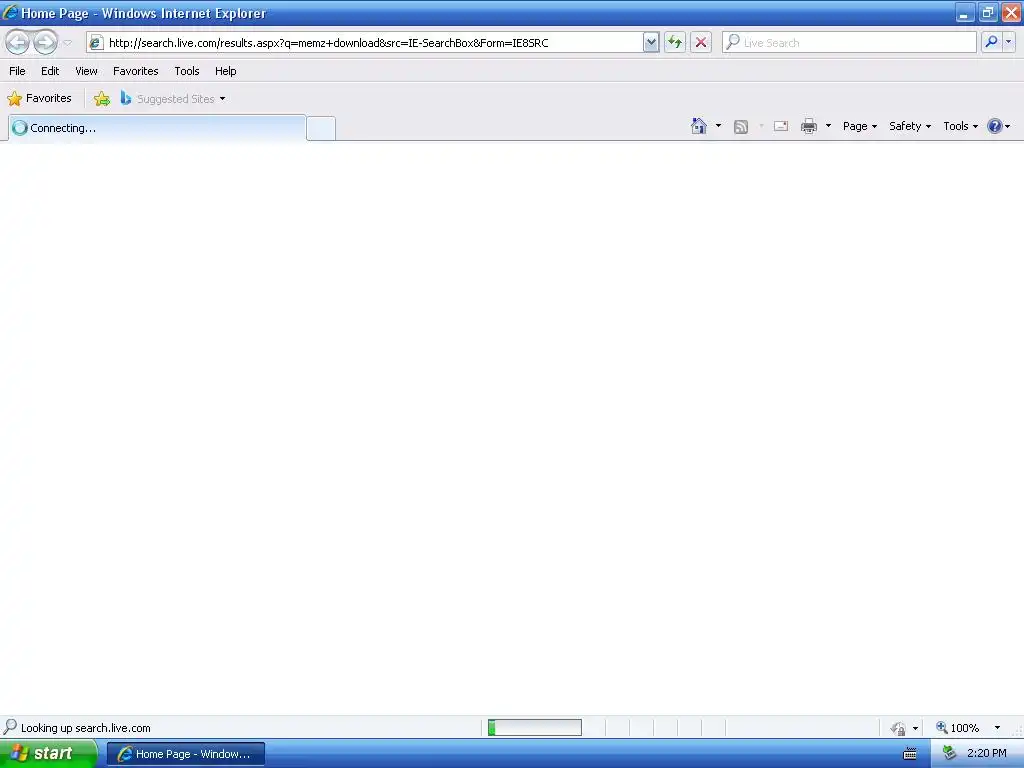Stop loading with the red X icon
Viewport: 1024px width, 768px height.
(x=701, y=42)
